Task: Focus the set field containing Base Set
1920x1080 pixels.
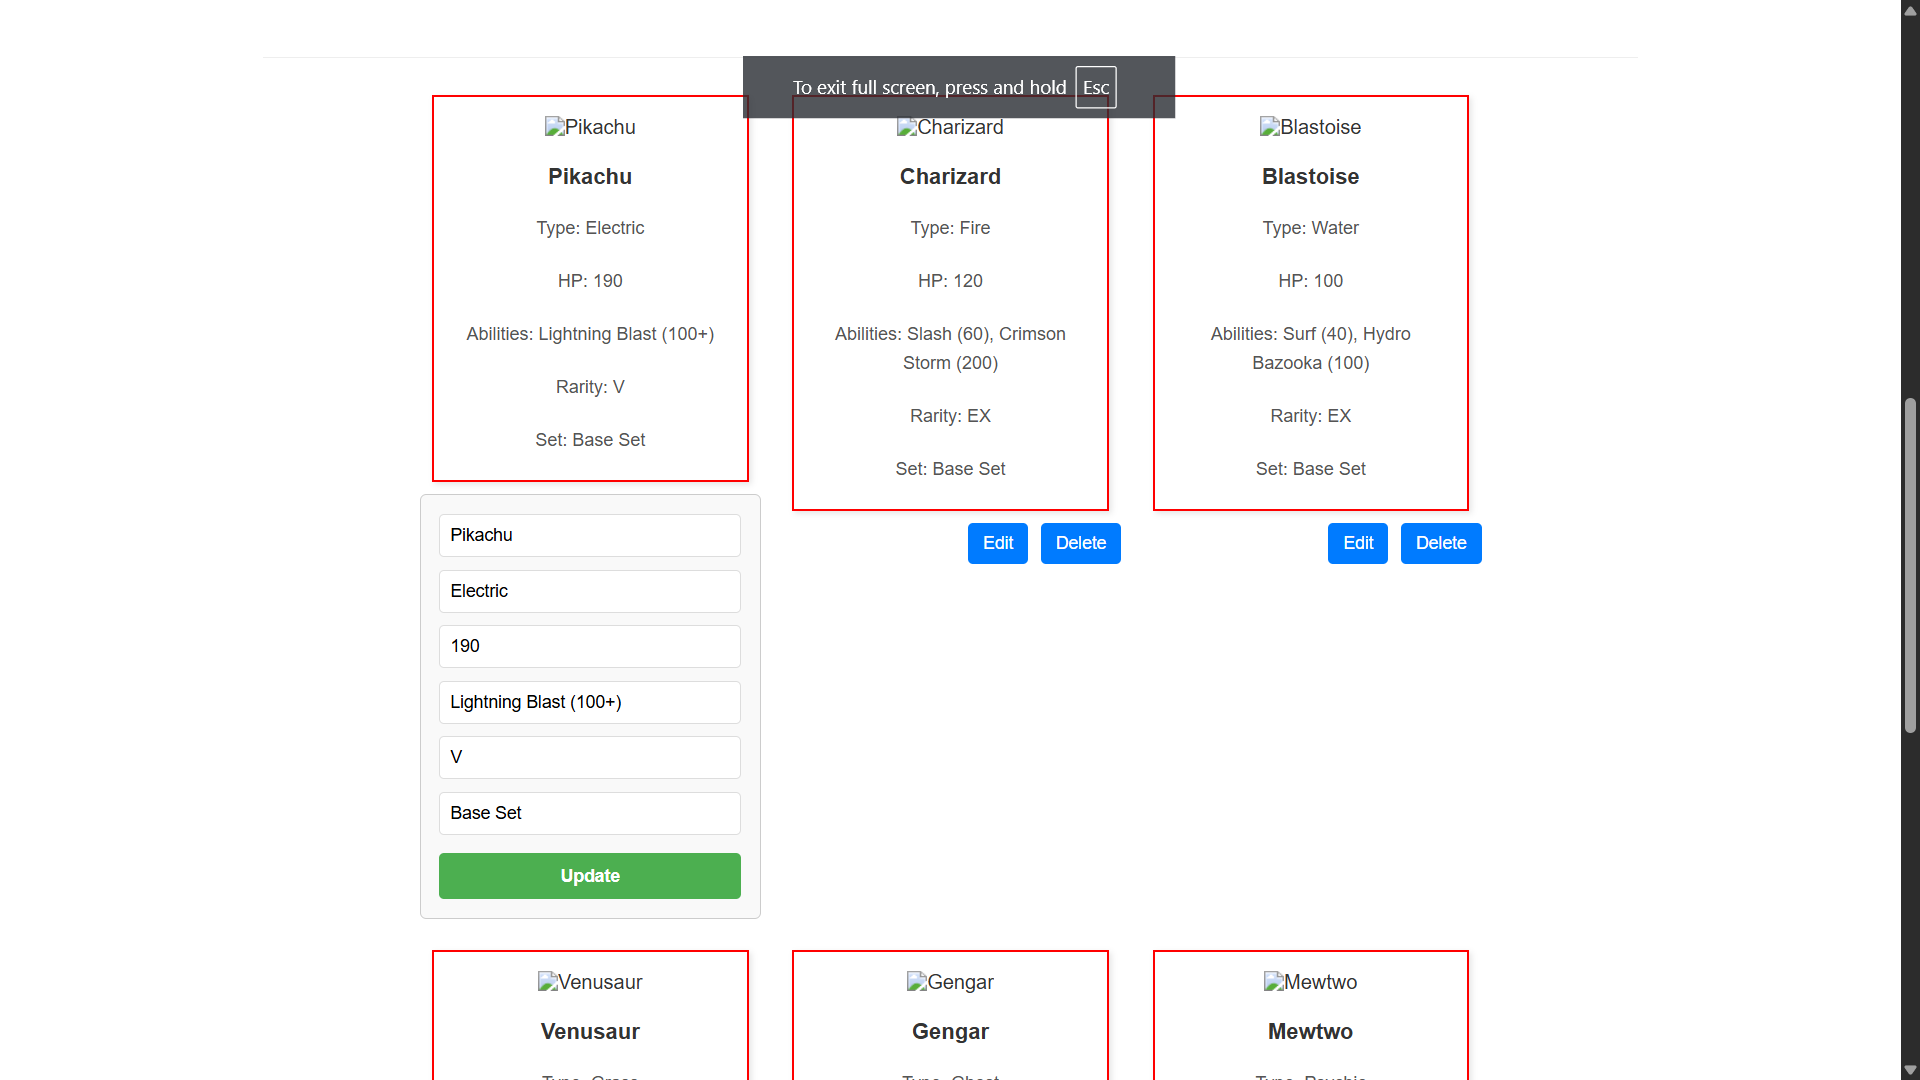Action: [x=590, y=813]
